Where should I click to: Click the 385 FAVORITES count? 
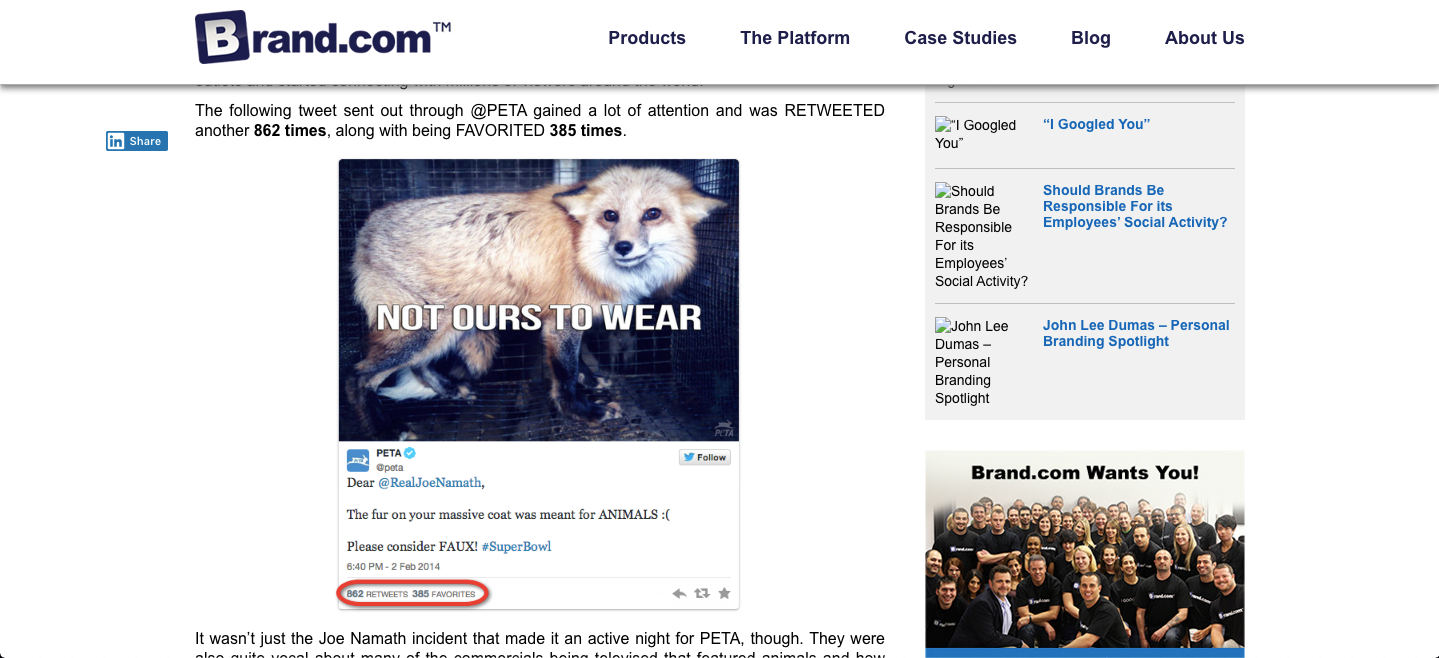coord(444,594)
